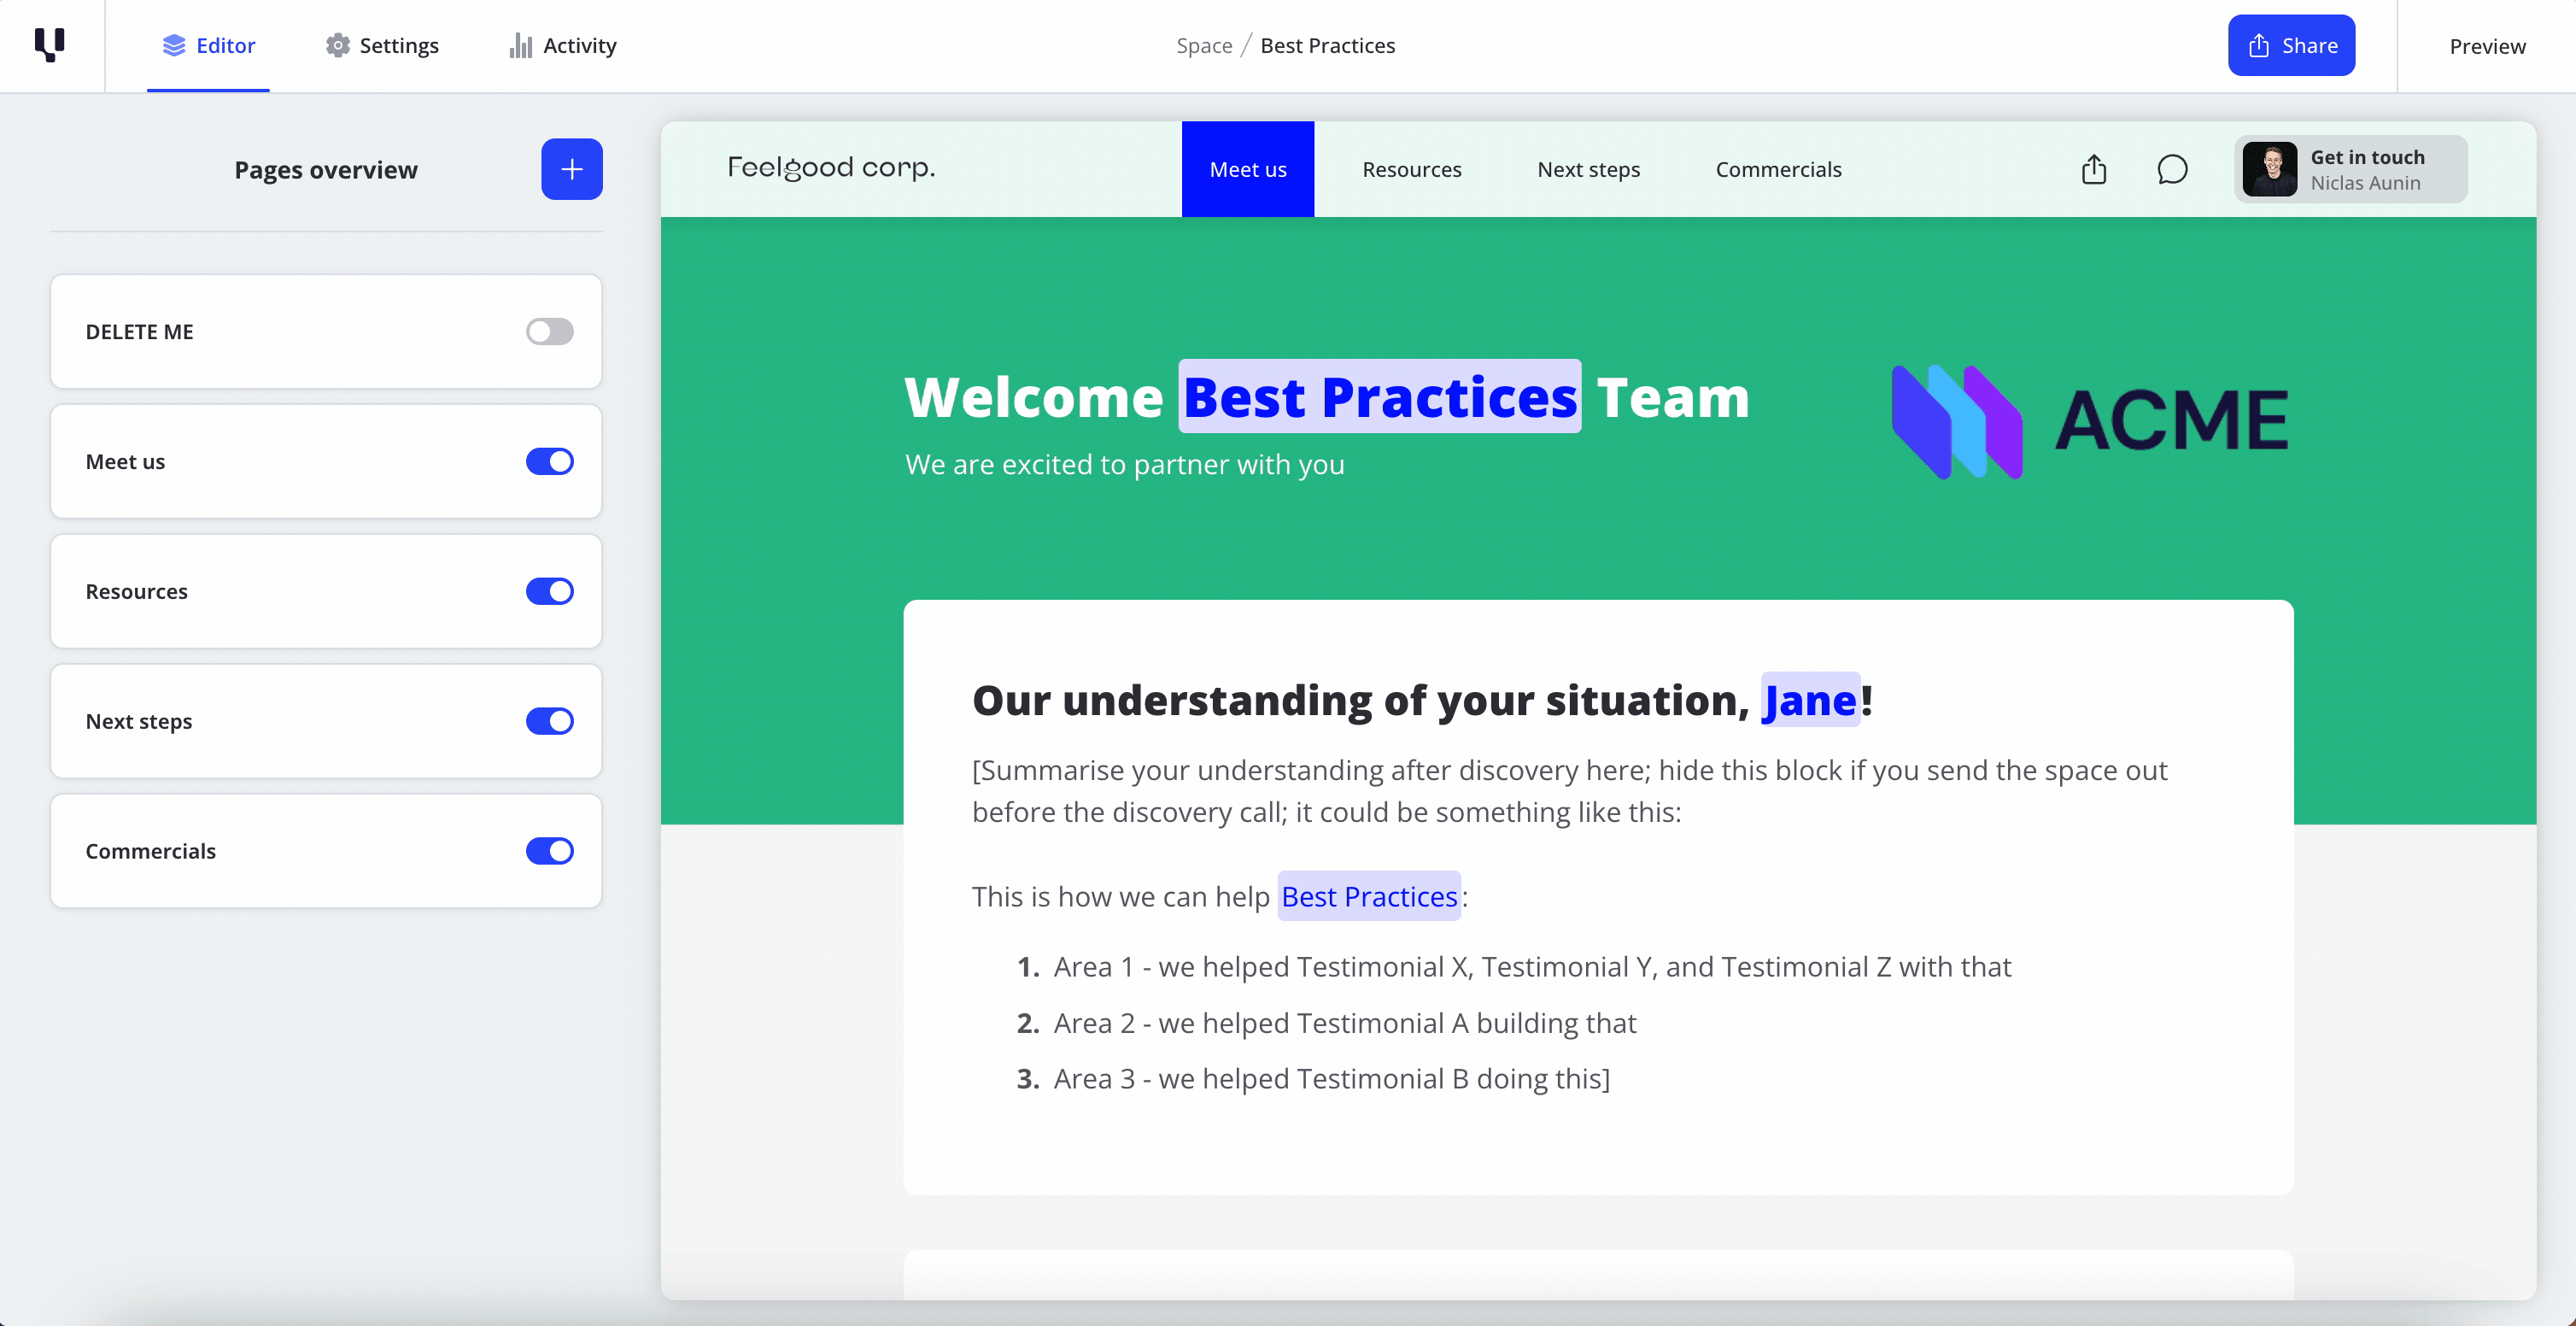
Task: Click the Get in touch contact card
Action: pyautogui.click(x=2350, y=169)
